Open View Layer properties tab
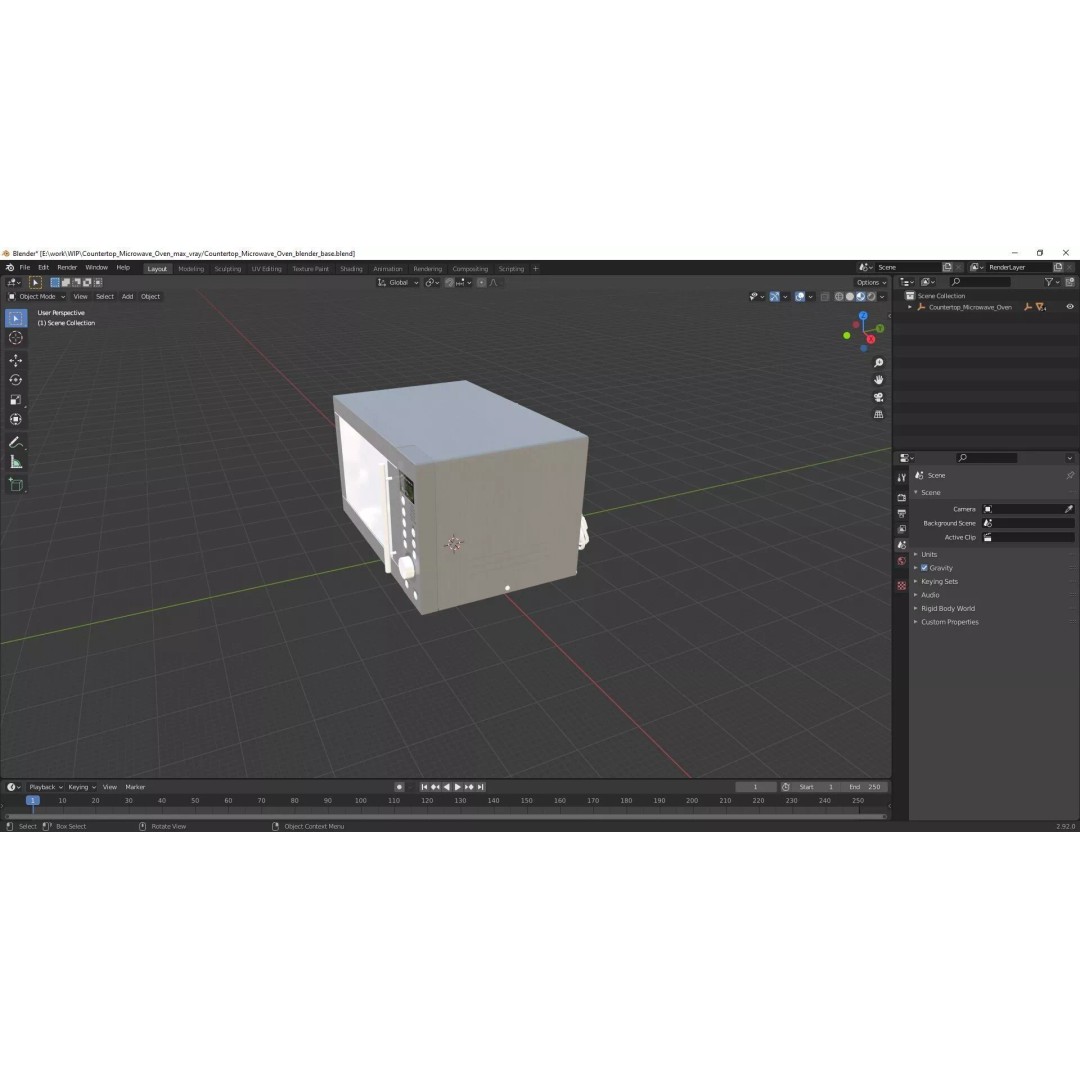The image size is (1080, 1080). point(902,529)
